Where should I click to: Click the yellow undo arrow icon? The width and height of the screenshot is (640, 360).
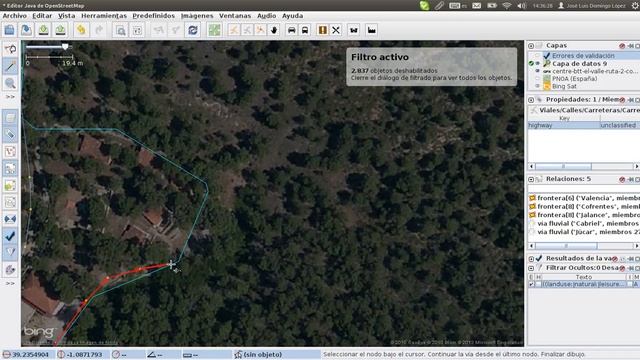tap(81, 30)
